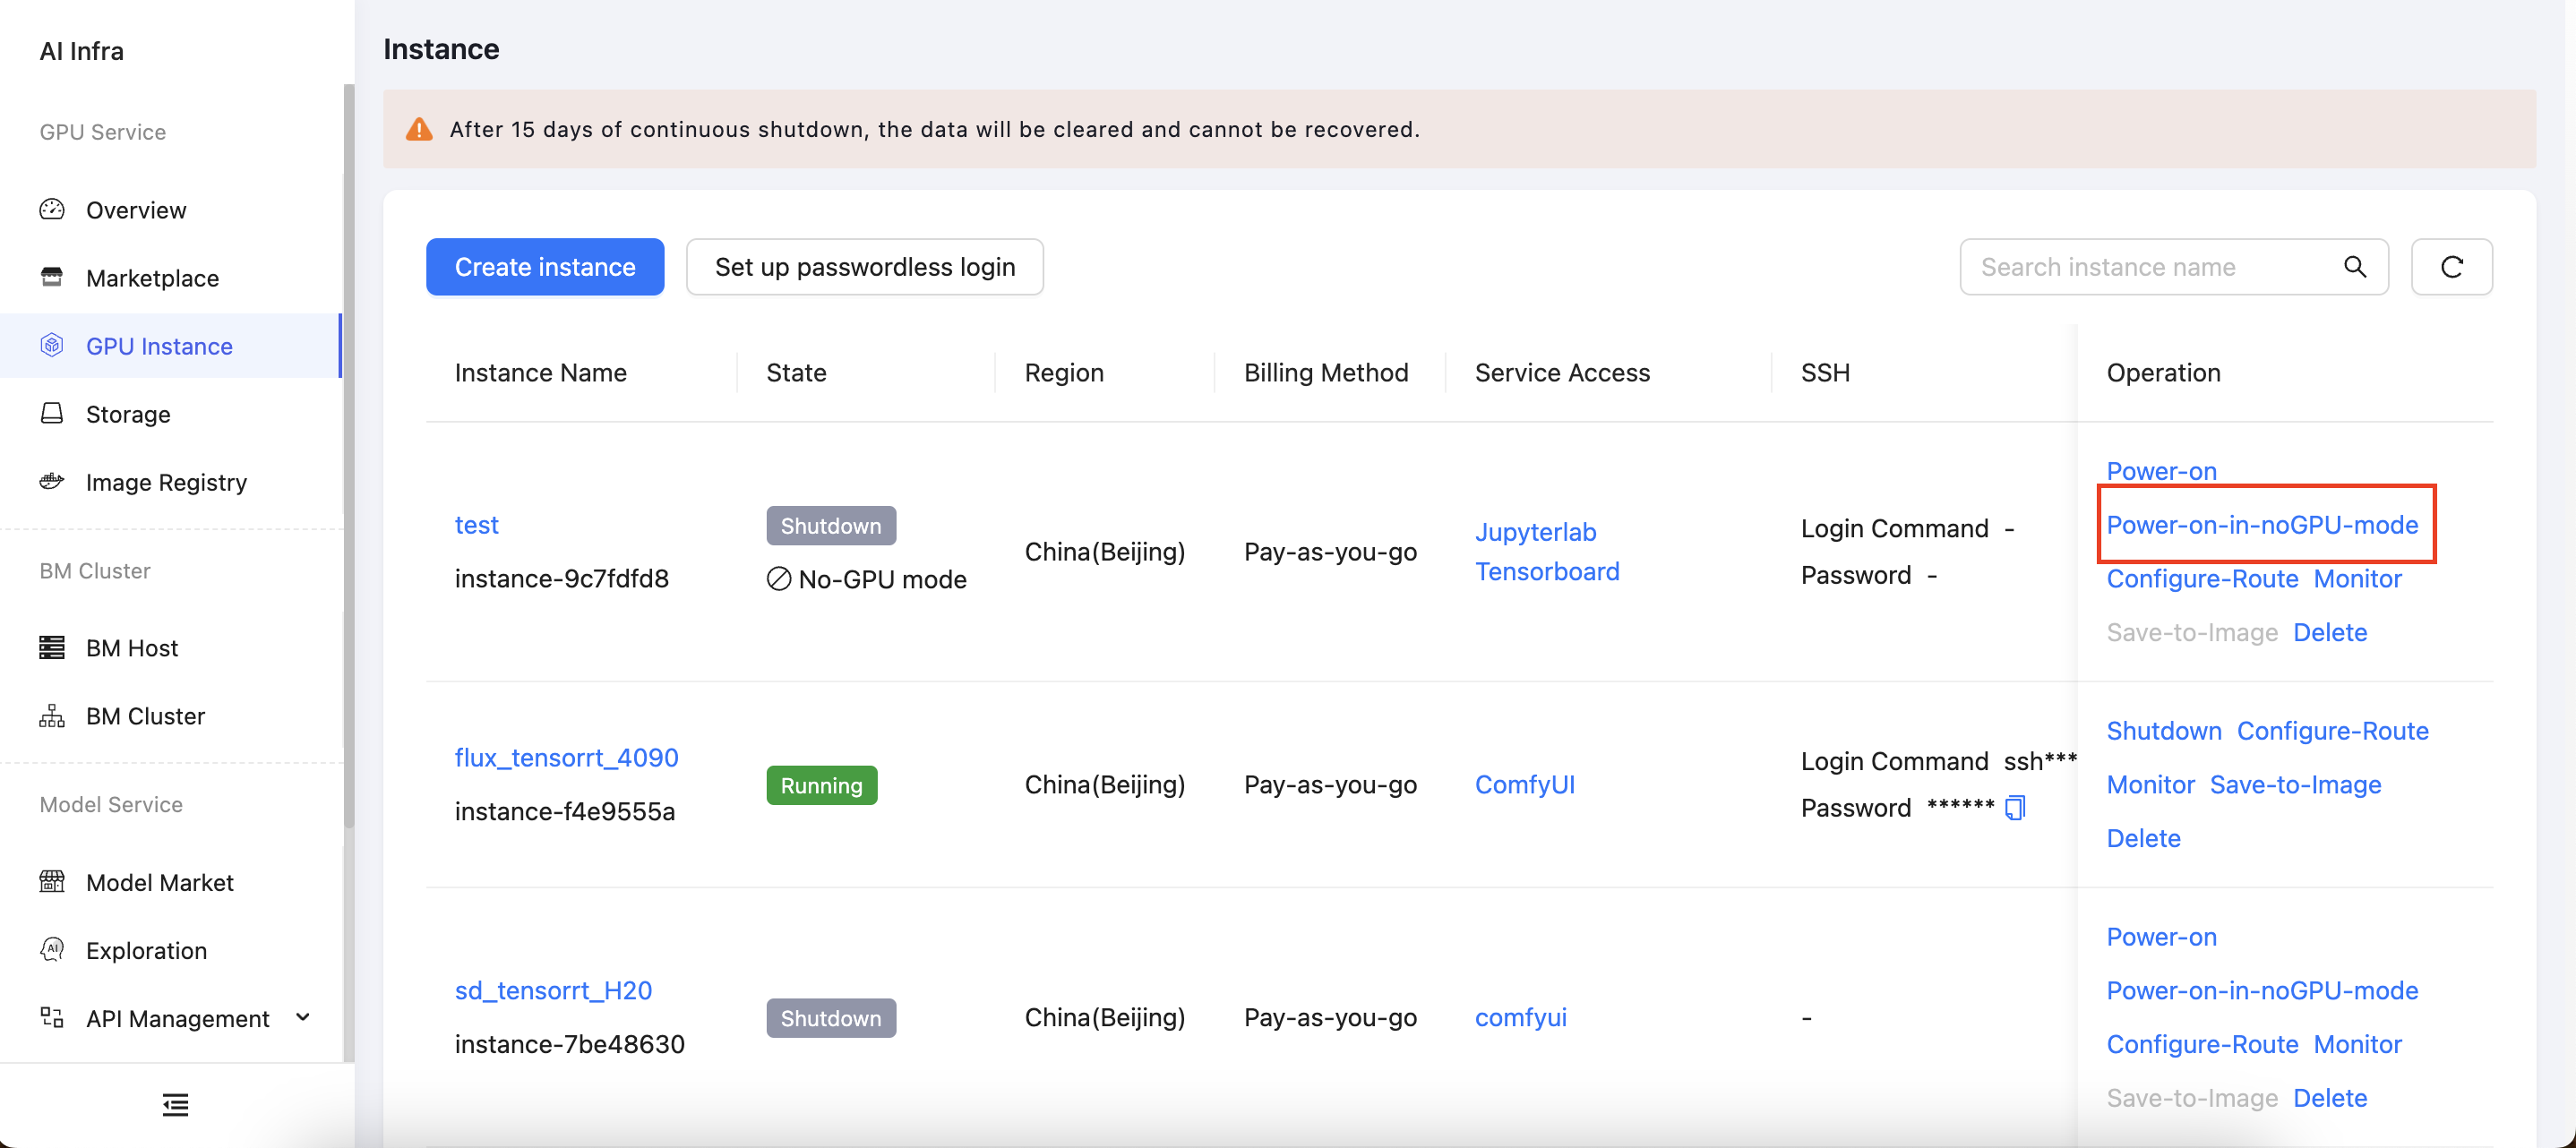This screenshot has width=2576, height=1148.
Task: Click the sidebar vertical scrollbar
Action: 348,455
